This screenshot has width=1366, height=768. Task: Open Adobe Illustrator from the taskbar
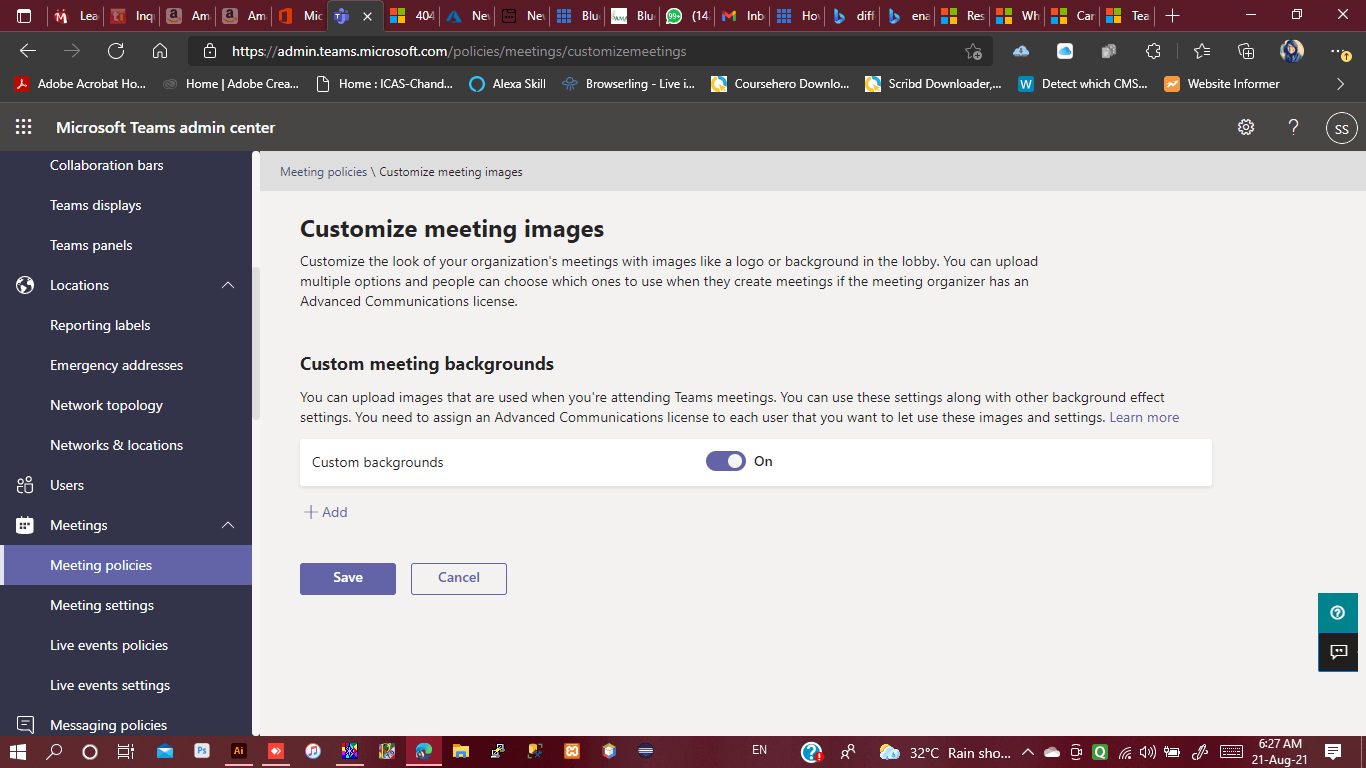pos(239,751)
